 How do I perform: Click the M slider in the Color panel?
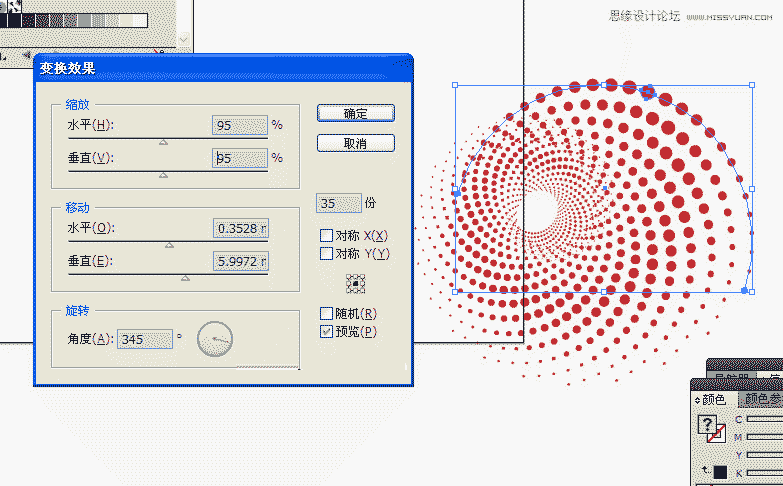point(765,437)
